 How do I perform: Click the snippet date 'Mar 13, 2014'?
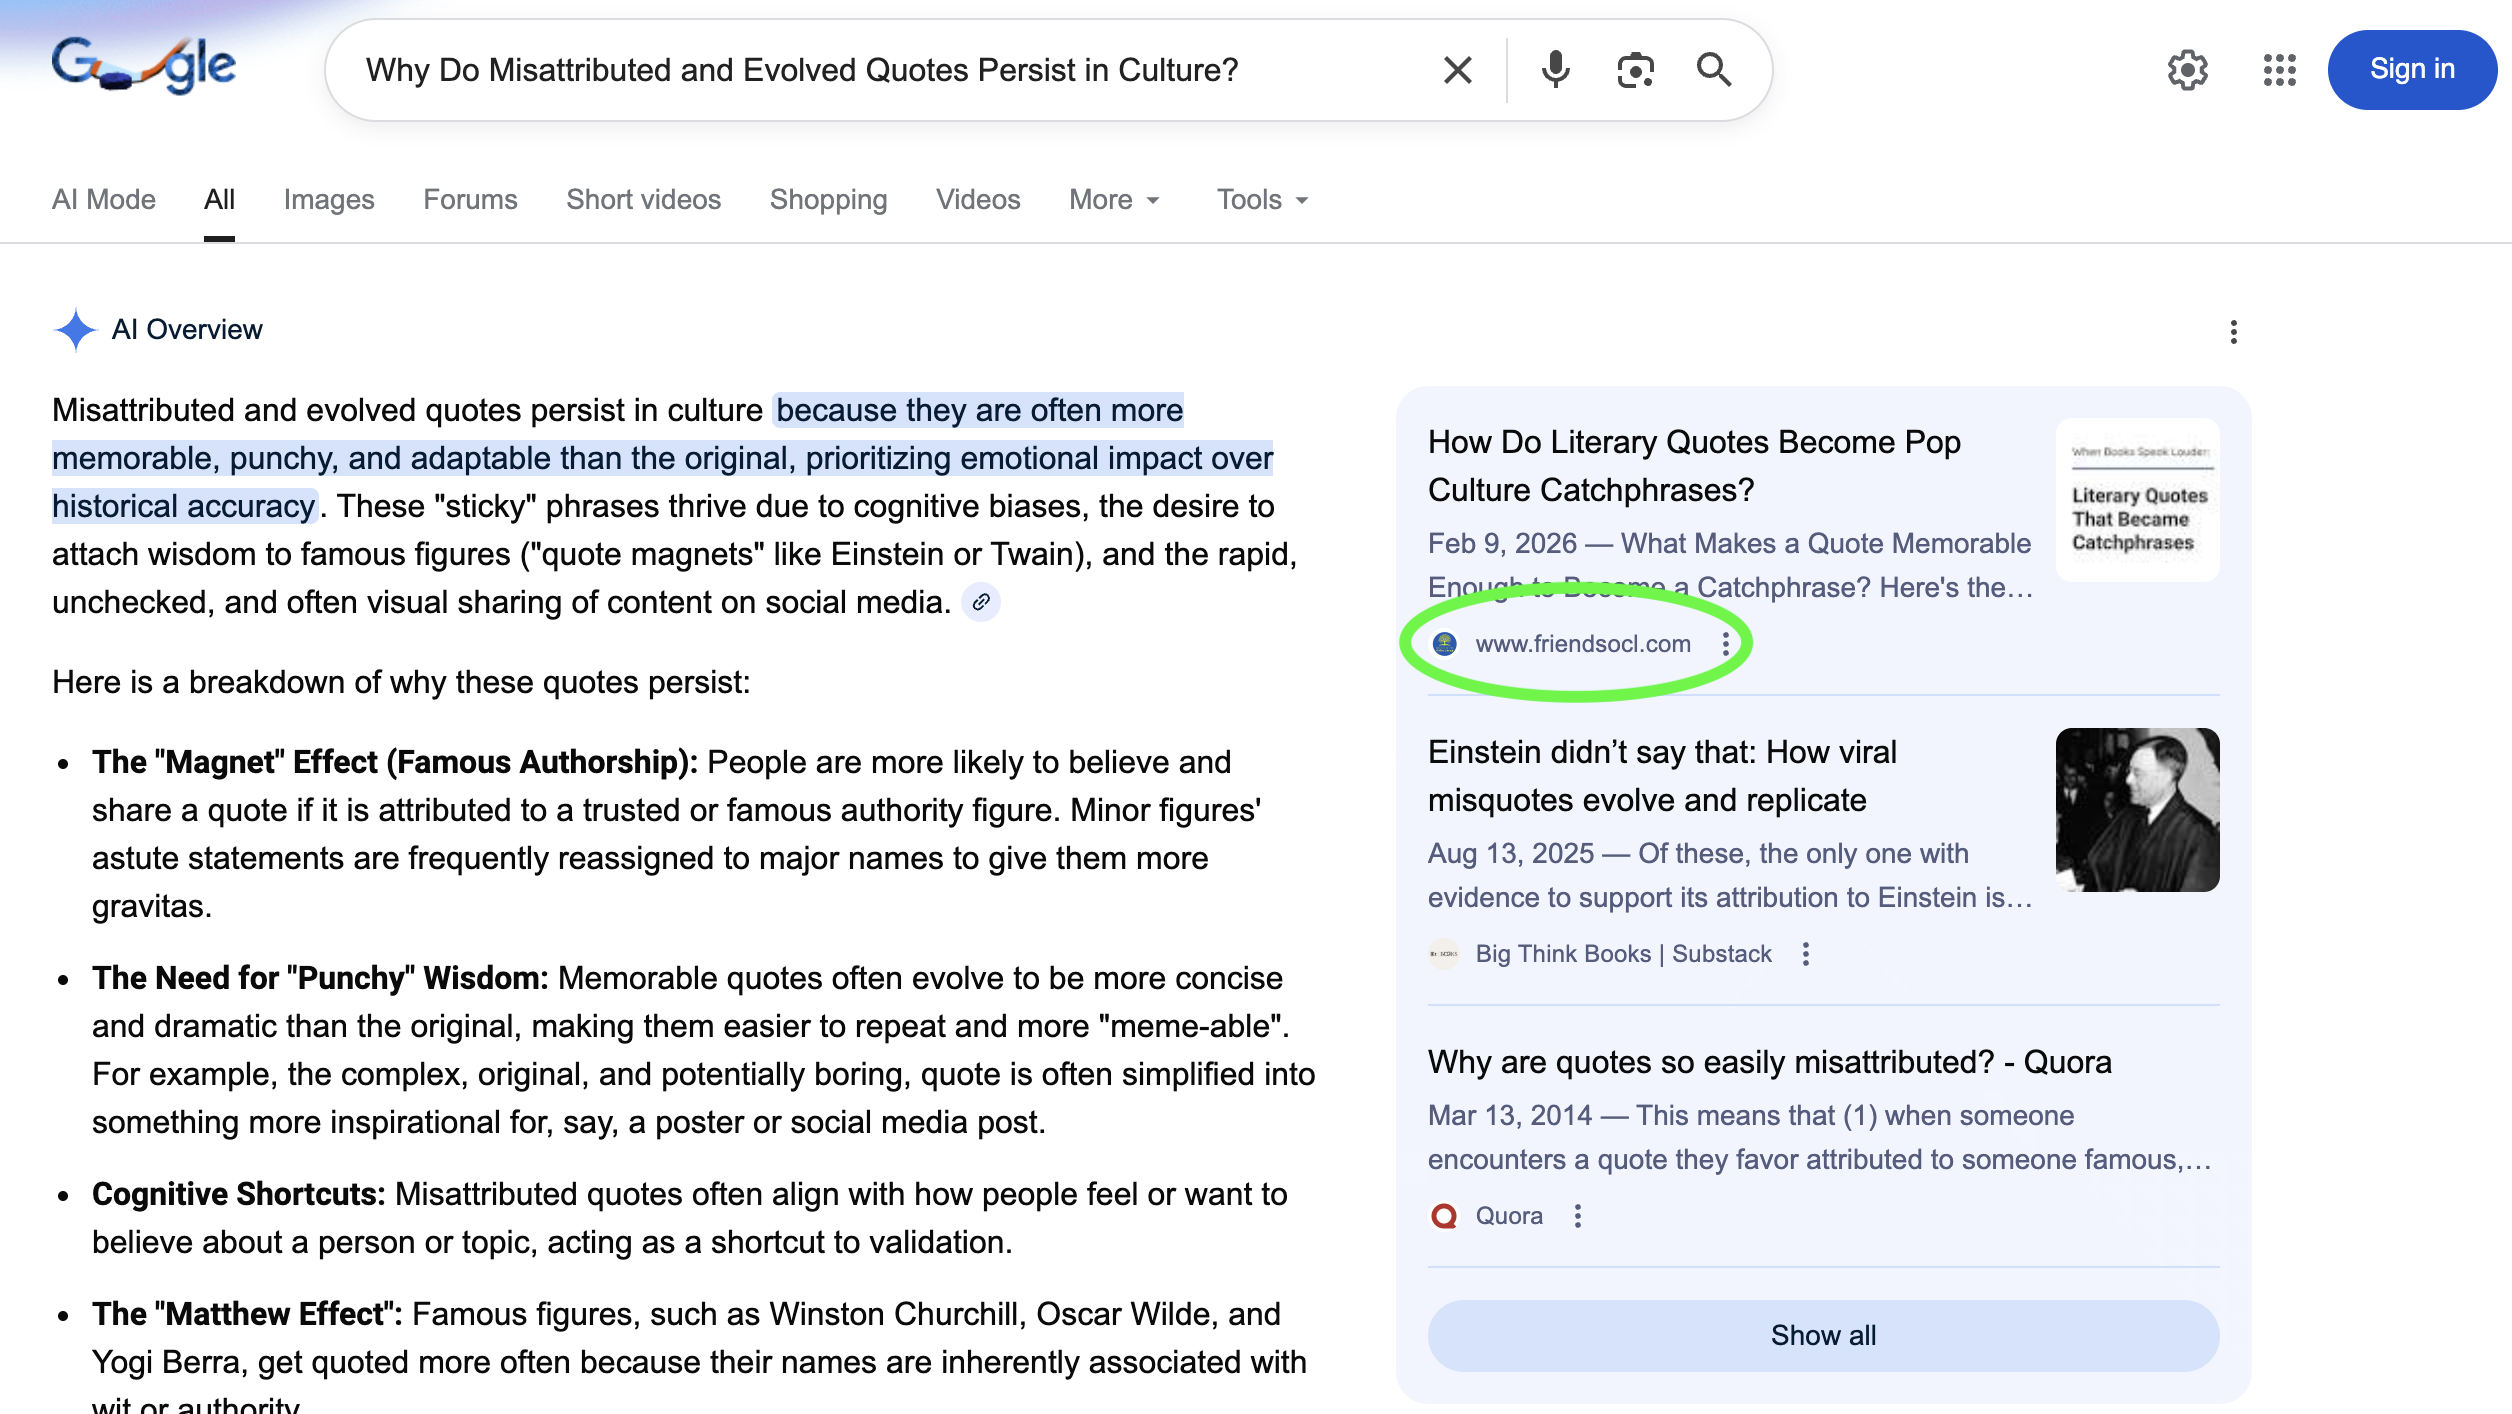click(1510, 1115)
